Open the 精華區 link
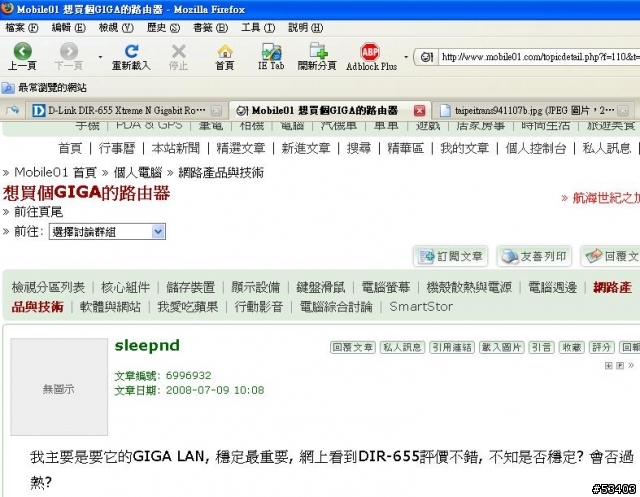This screenshot has height=497, width=640. coord(406,148)
